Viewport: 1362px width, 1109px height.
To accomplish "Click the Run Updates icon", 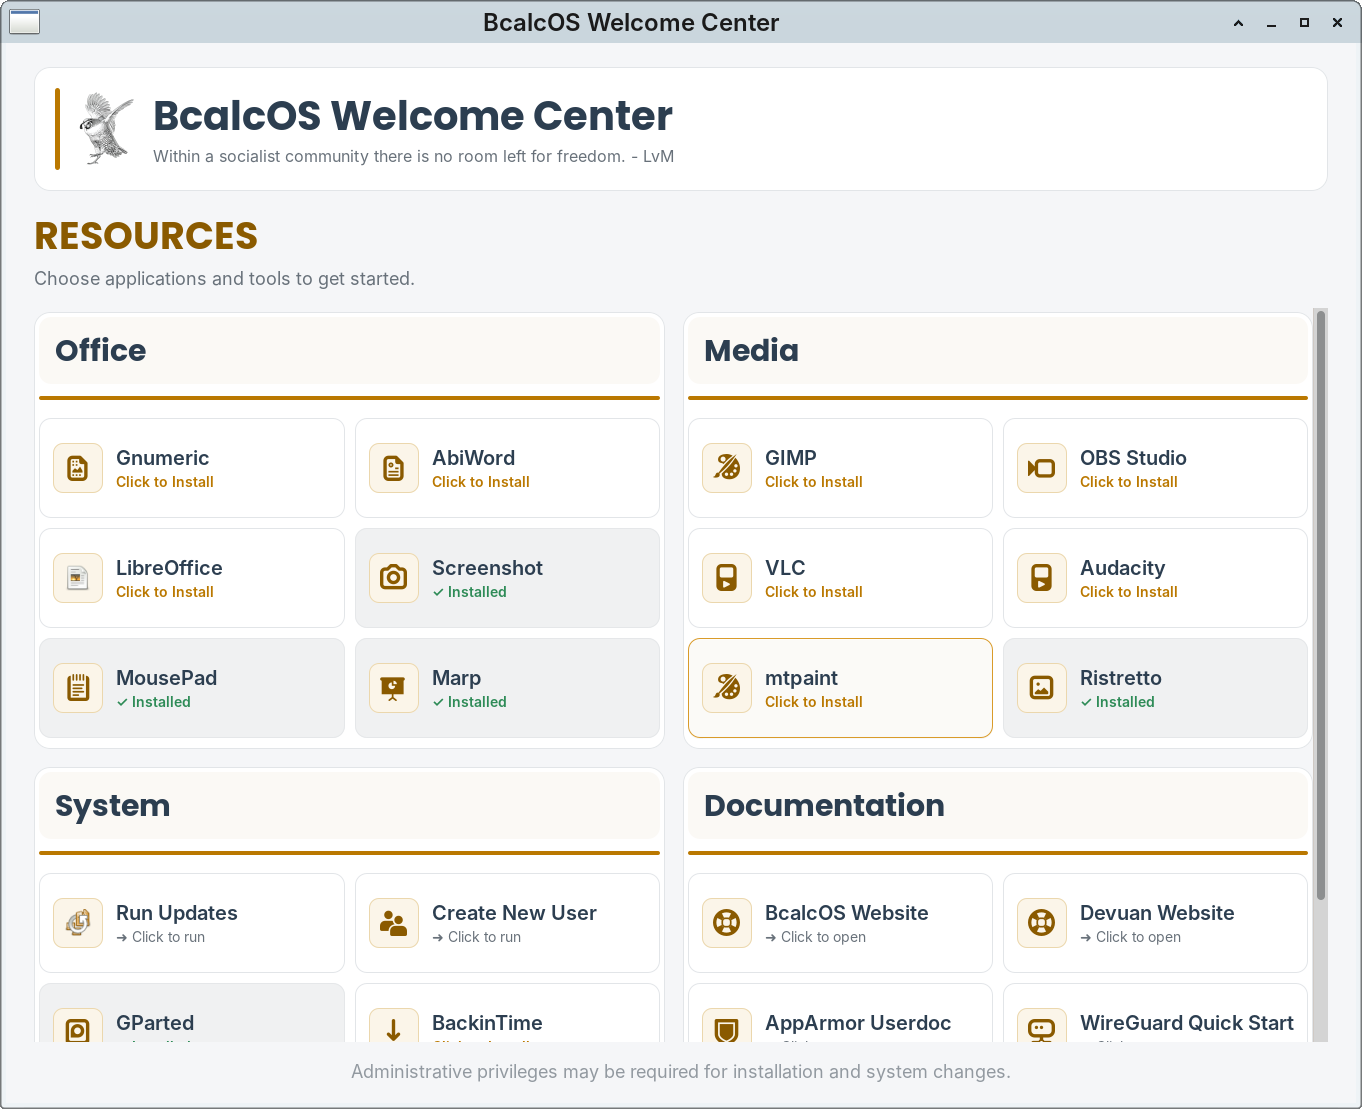I will [78, 923].
